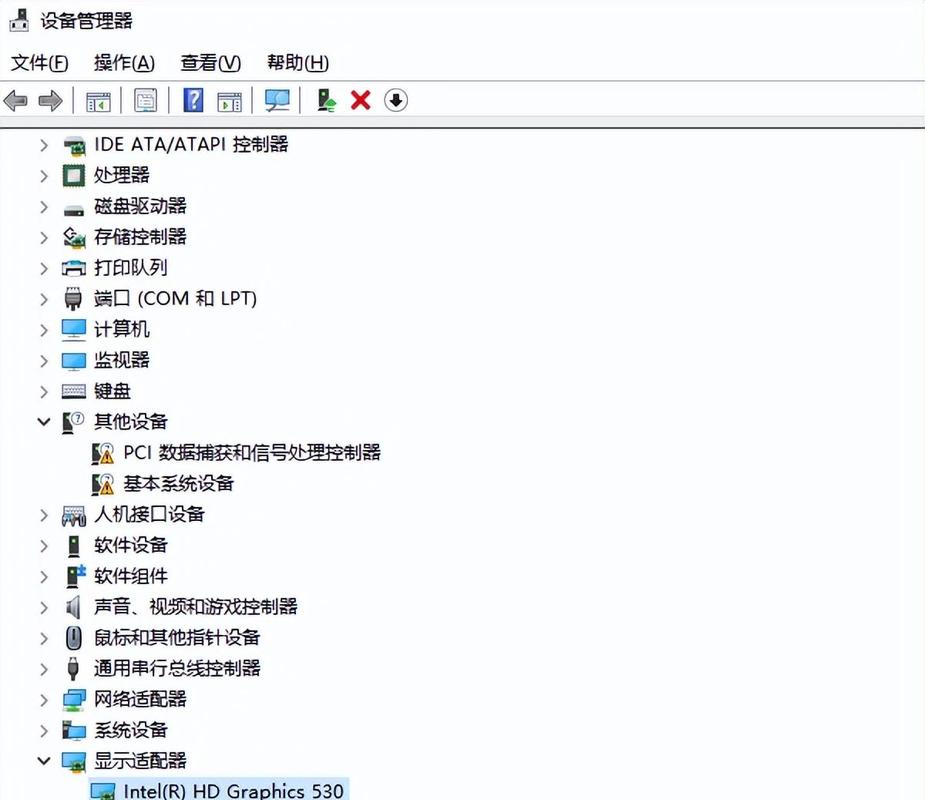Click the warning icon on PCI 数据捕获和信号处理控制器
The height and width of the screenshot is (800, 925).
[x=104, y=452]
